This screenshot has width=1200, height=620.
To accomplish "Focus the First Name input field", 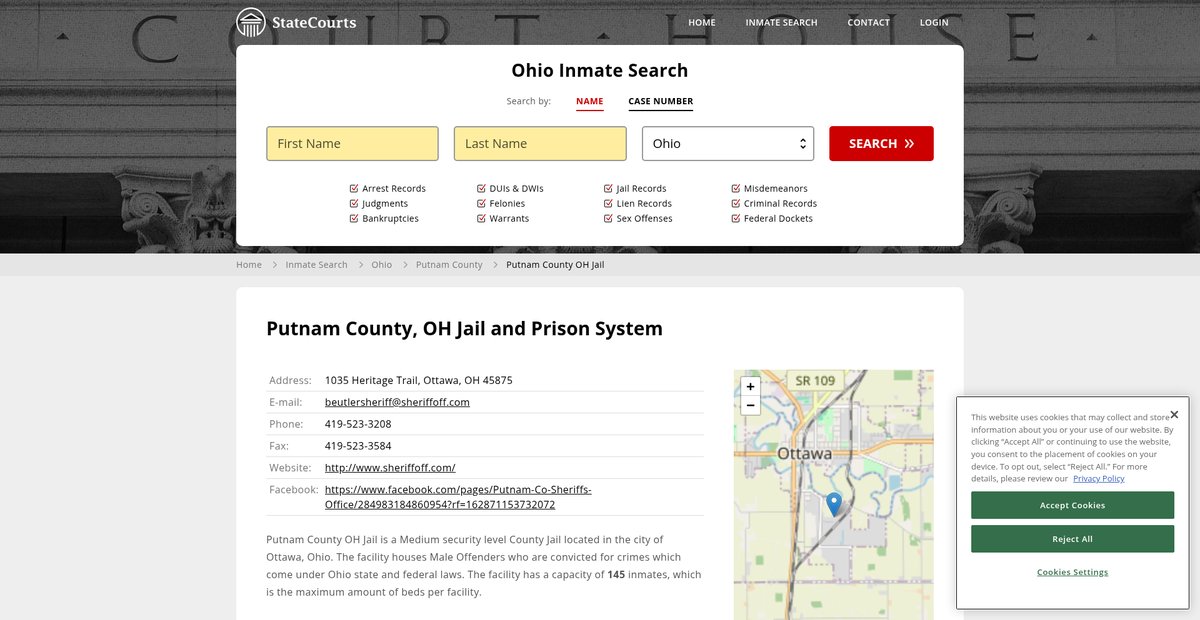I will coord(352,144).
